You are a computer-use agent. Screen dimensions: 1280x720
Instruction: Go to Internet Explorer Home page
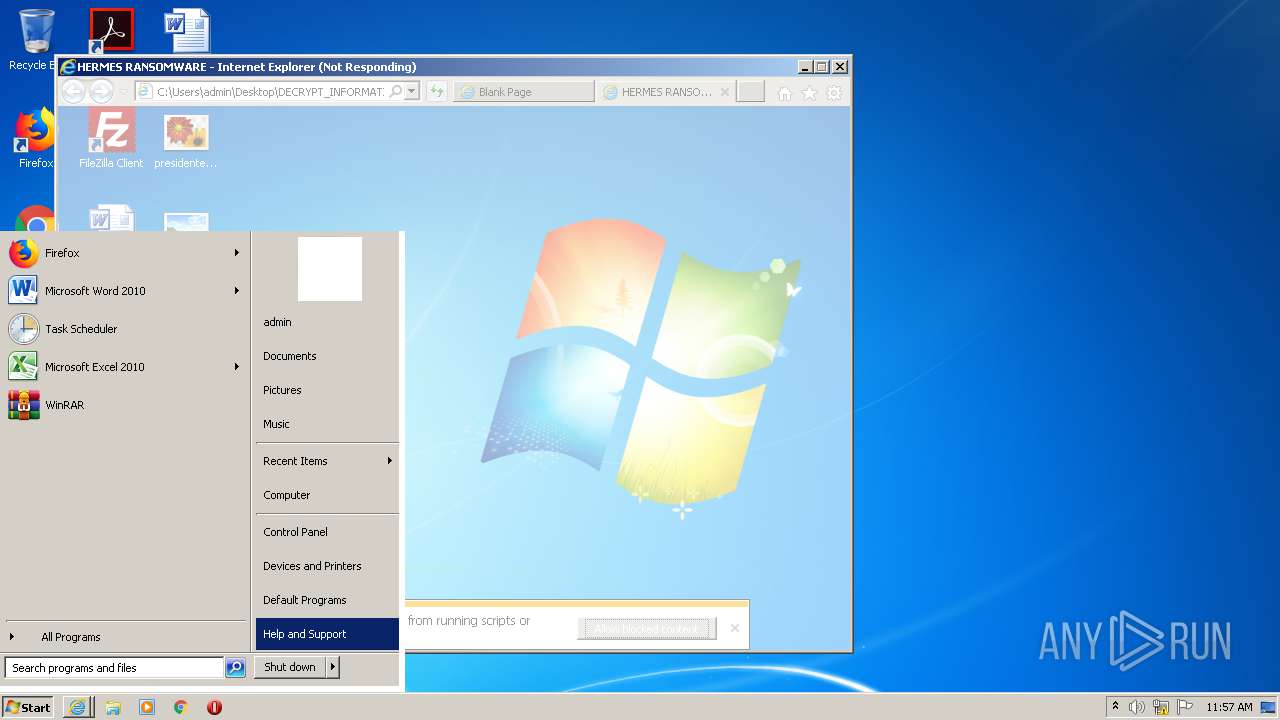click(x=785, y=93)
